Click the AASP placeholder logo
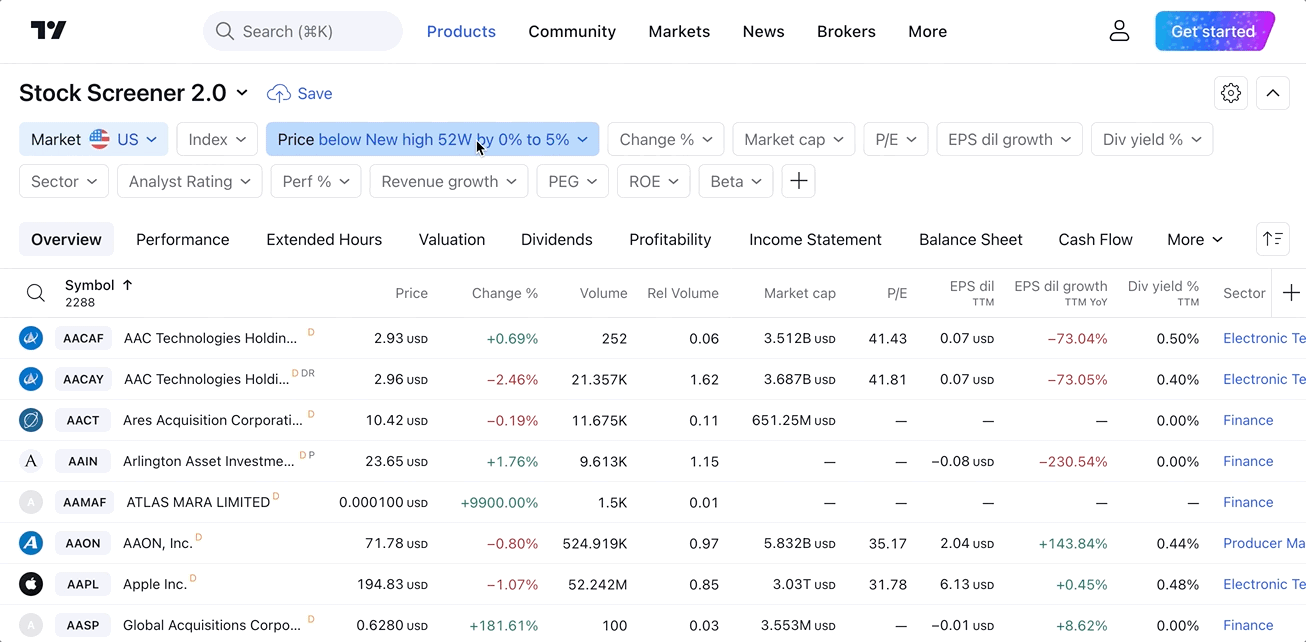Screen dimensions: 1306x642 click(x=31, y=625)
